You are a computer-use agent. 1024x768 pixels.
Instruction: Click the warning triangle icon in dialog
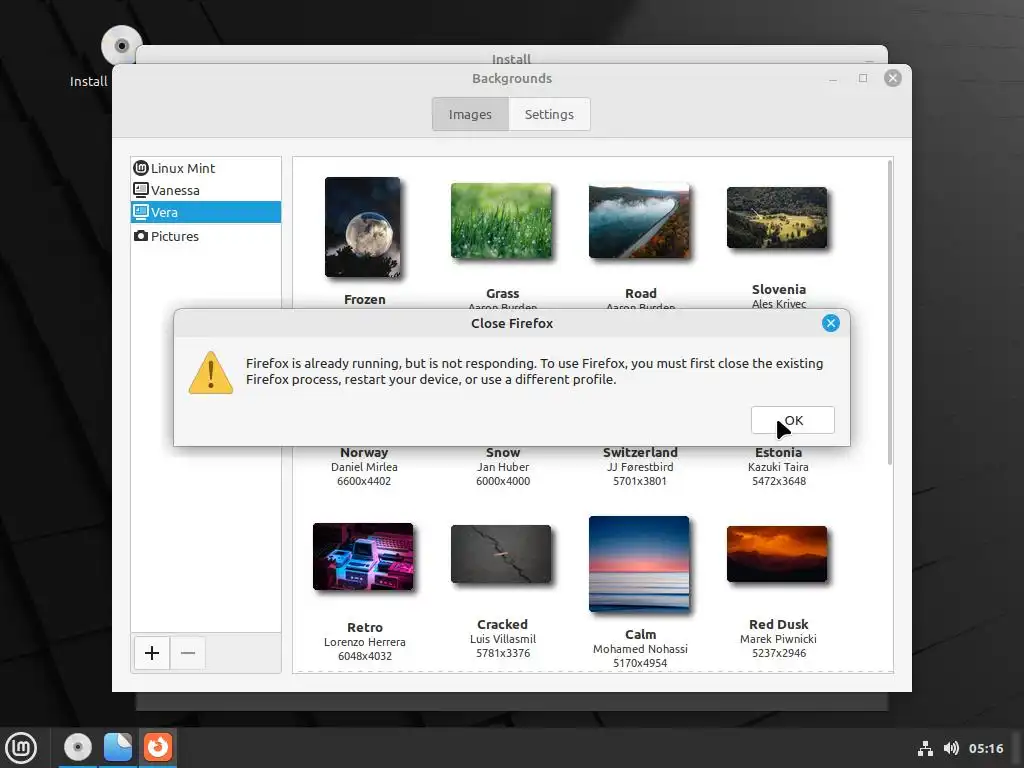tap(210, 373)
